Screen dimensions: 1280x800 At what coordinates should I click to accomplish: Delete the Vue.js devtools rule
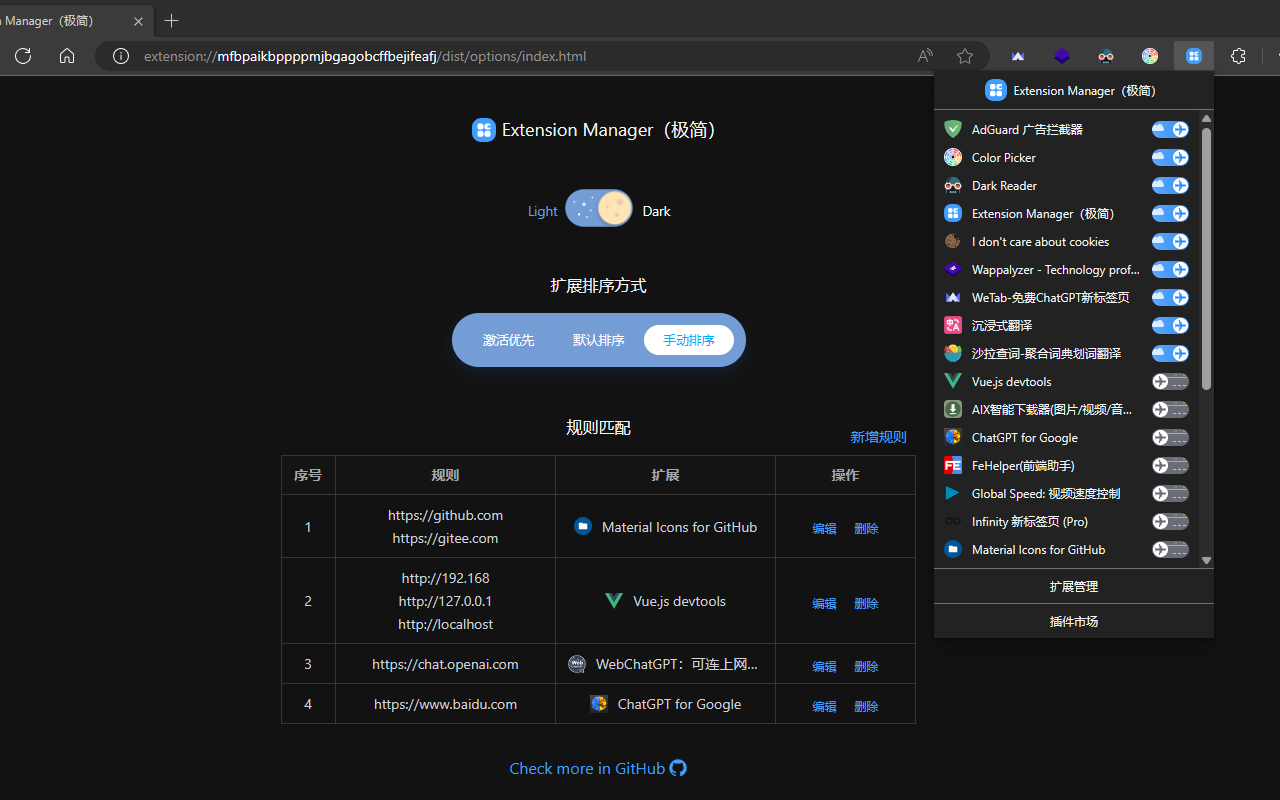(866, 603)
